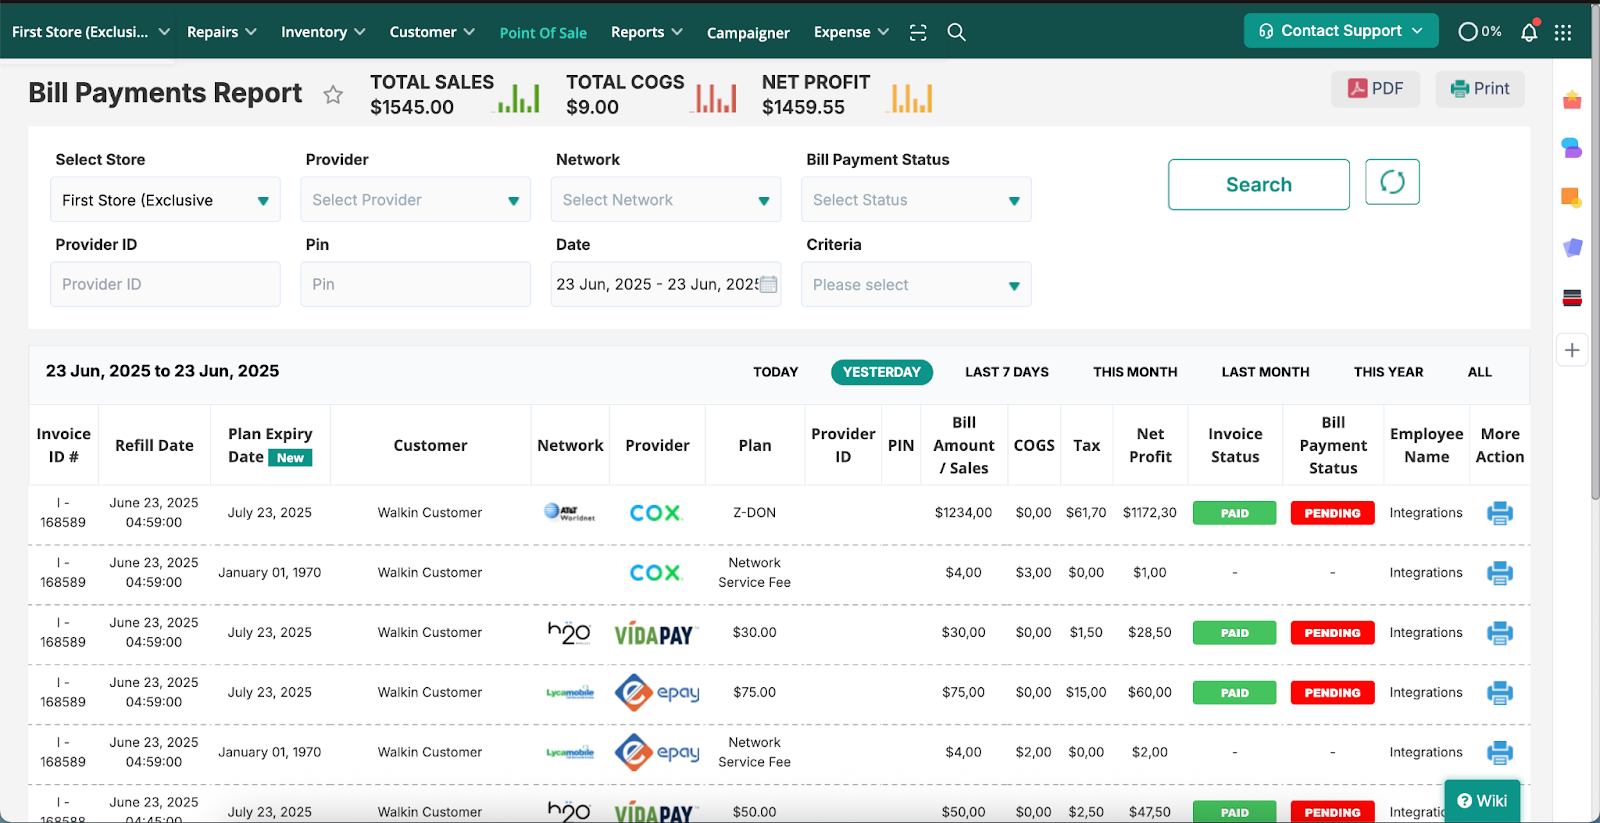1600x823 pixels.
Task: Select the THIS MONTH filter
Action: click(1135, 372)
